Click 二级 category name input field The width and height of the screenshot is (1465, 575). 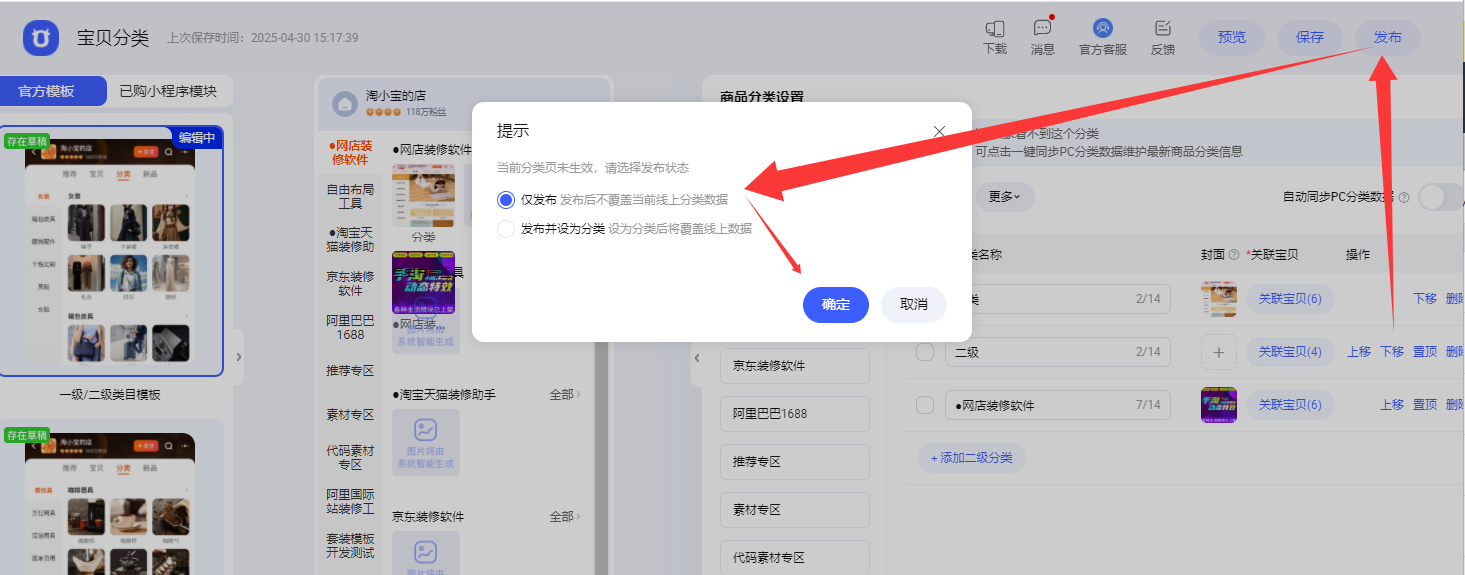[1058, 352]
